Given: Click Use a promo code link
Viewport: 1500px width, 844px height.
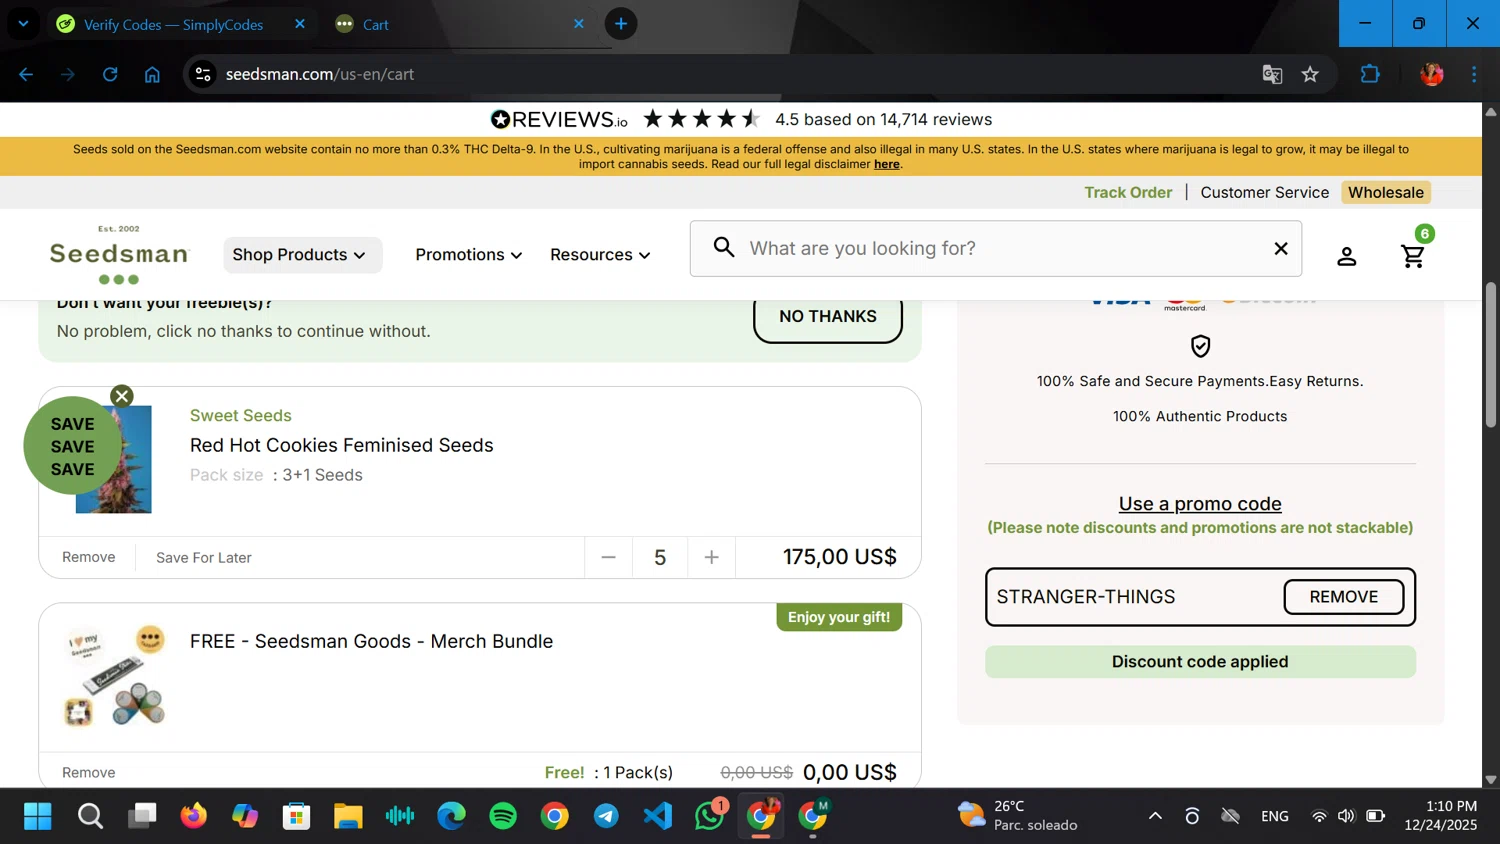Looking at the screenshot, I should [1200, 504].
